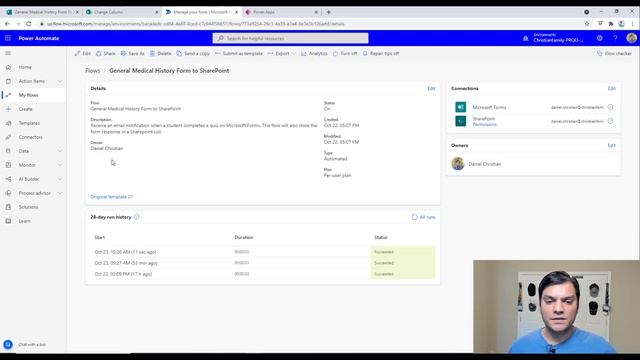The image size is (640, 360).
Task: Reload the page
Action: 29,24
